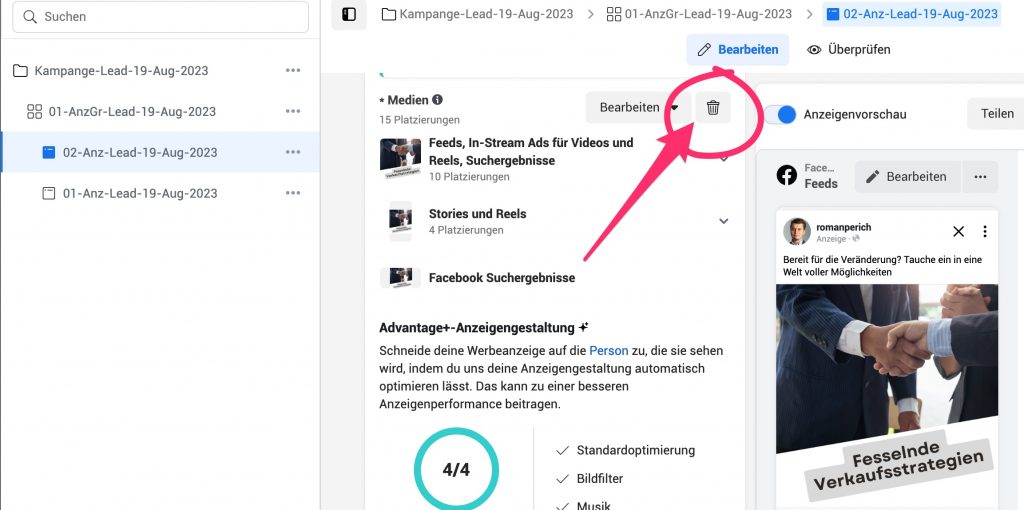
Task: Click the blue ad icon for 02-Anz-Lead
Action: [x=48, y=152]
